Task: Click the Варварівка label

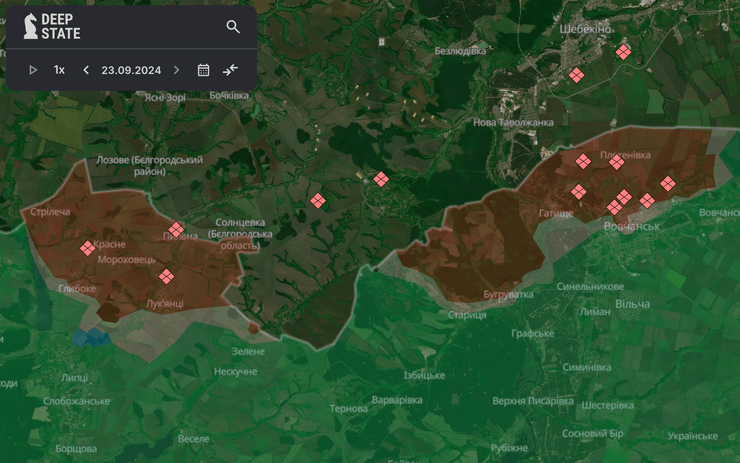Action: 397,400
